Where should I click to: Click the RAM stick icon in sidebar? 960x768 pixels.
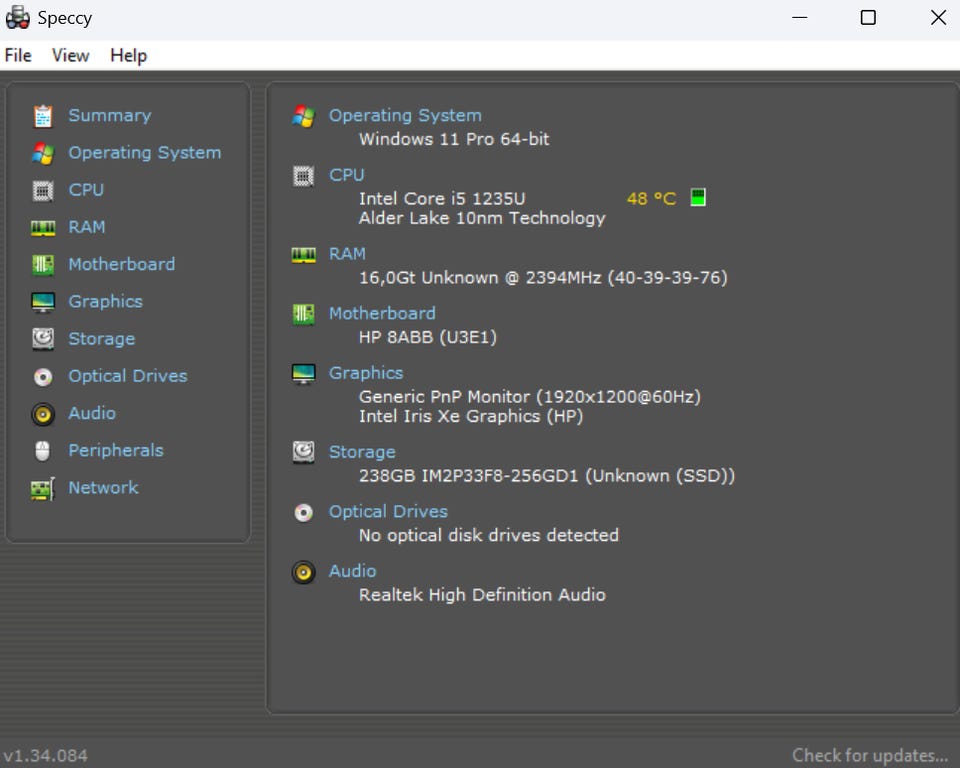[43, 228]
